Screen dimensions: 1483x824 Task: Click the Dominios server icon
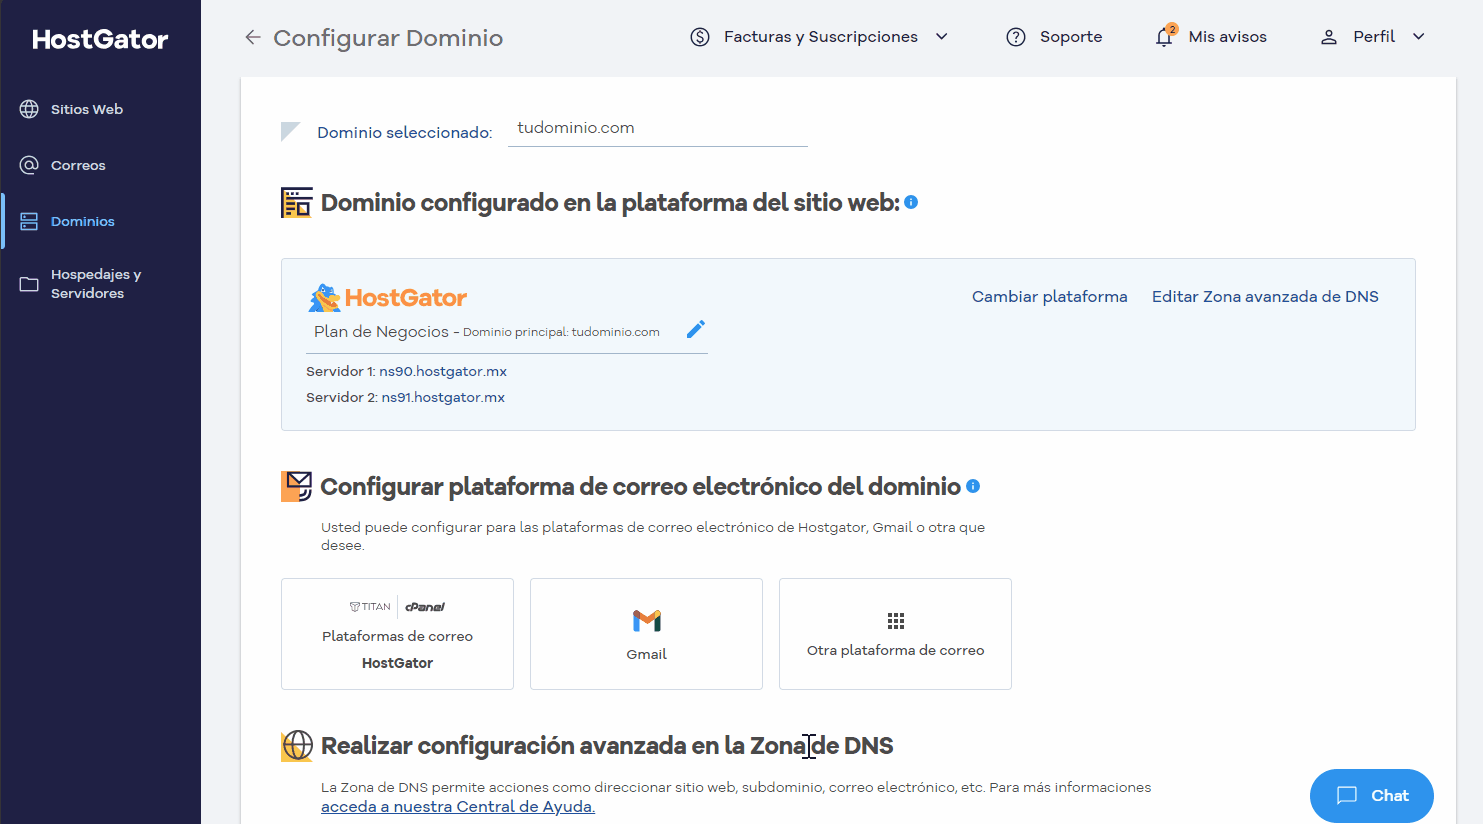point(29,221)
